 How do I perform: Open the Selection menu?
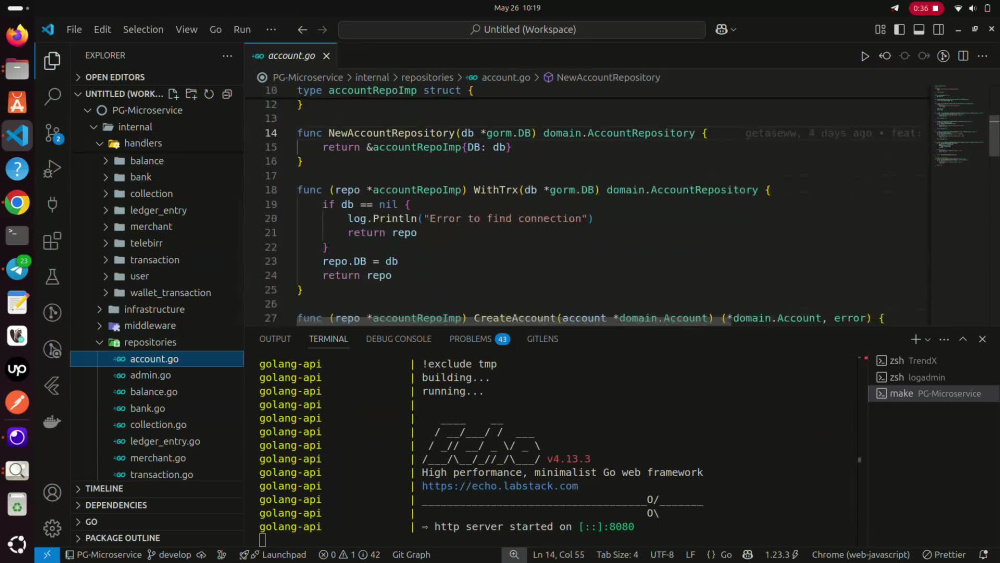point(143,29)
